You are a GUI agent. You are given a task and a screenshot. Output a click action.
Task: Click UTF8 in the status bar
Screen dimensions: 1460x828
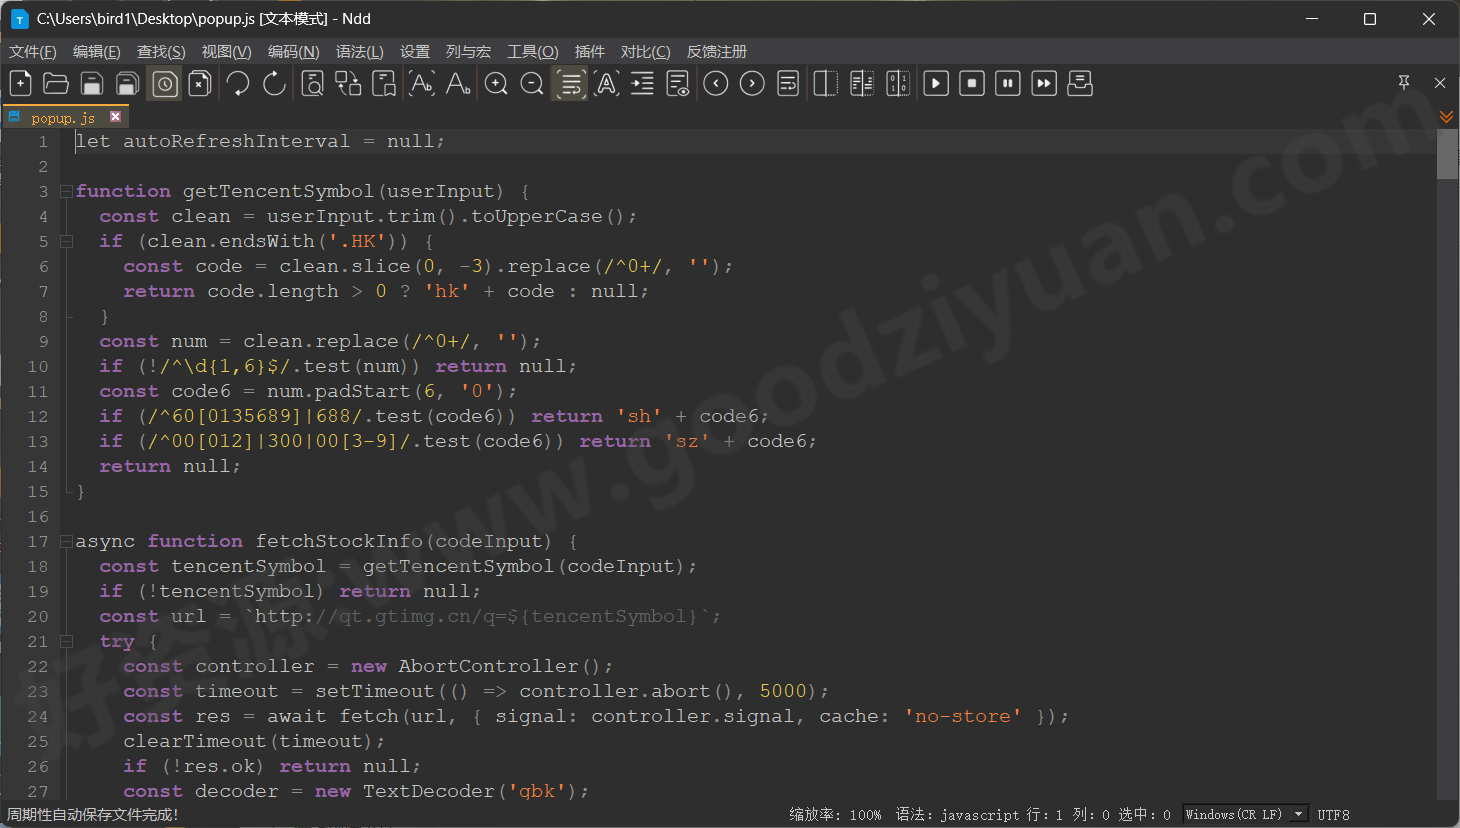point(1333,814)
